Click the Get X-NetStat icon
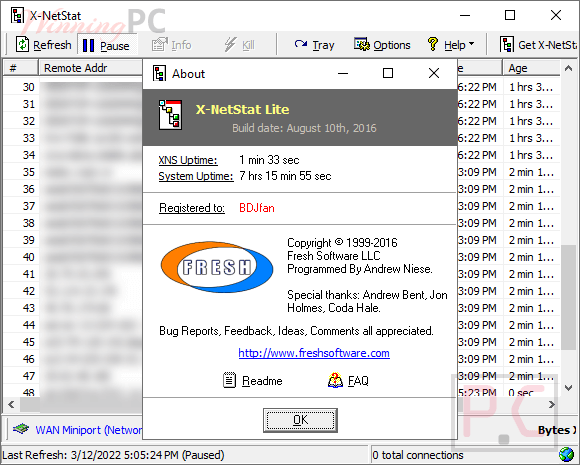The image size is (580, 465). (507, 44)
